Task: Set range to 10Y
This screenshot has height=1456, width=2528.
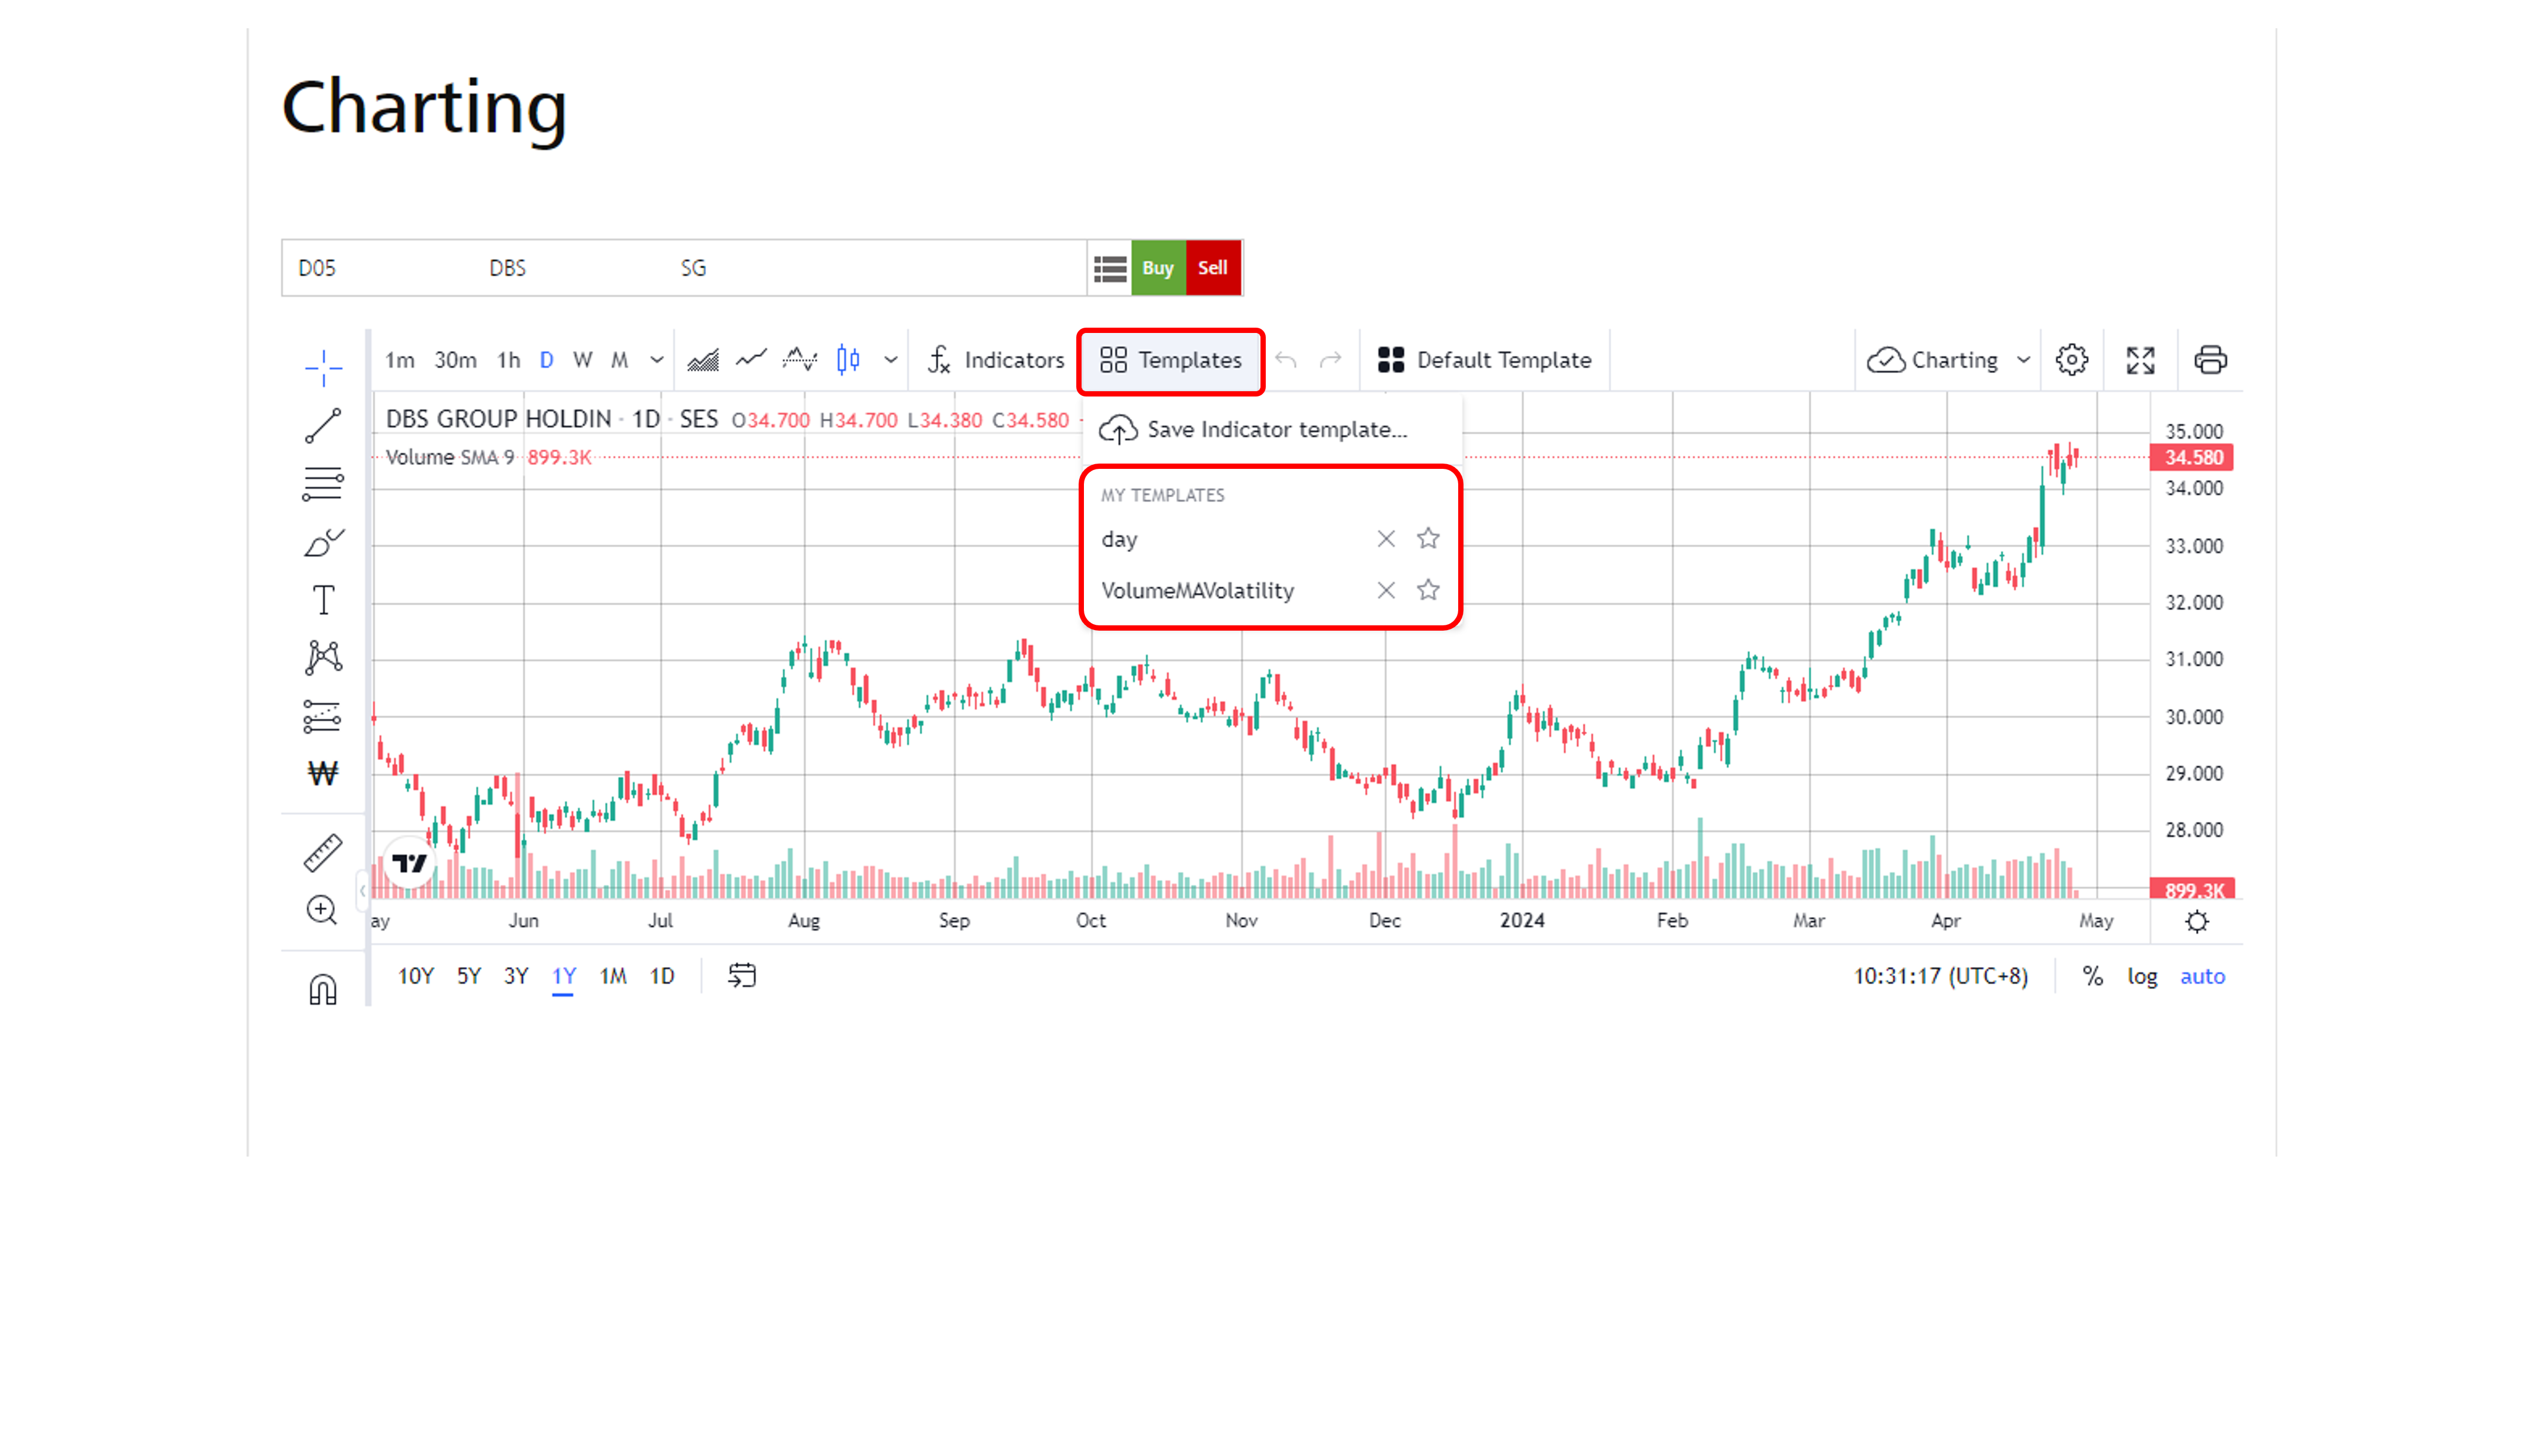Action: click(416, 977)
